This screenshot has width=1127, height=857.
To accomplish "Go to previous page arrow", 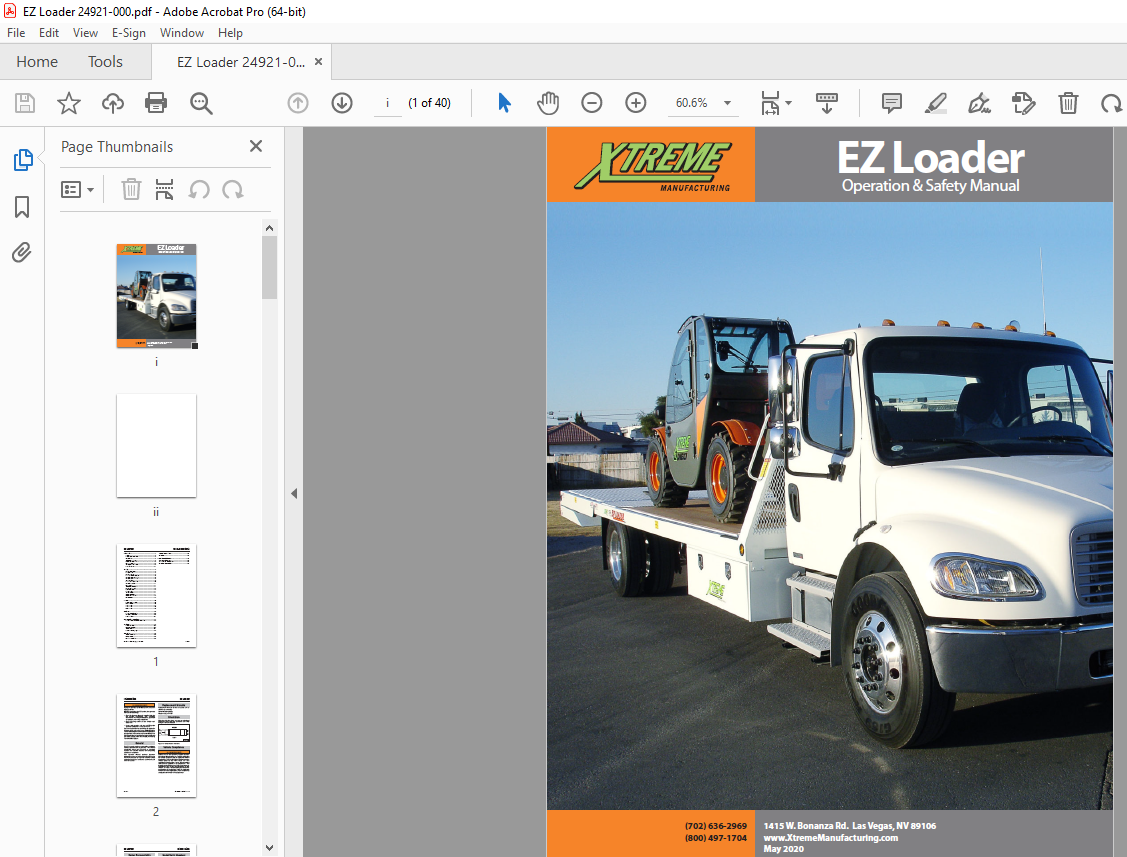I will click(x=298, y=103).
